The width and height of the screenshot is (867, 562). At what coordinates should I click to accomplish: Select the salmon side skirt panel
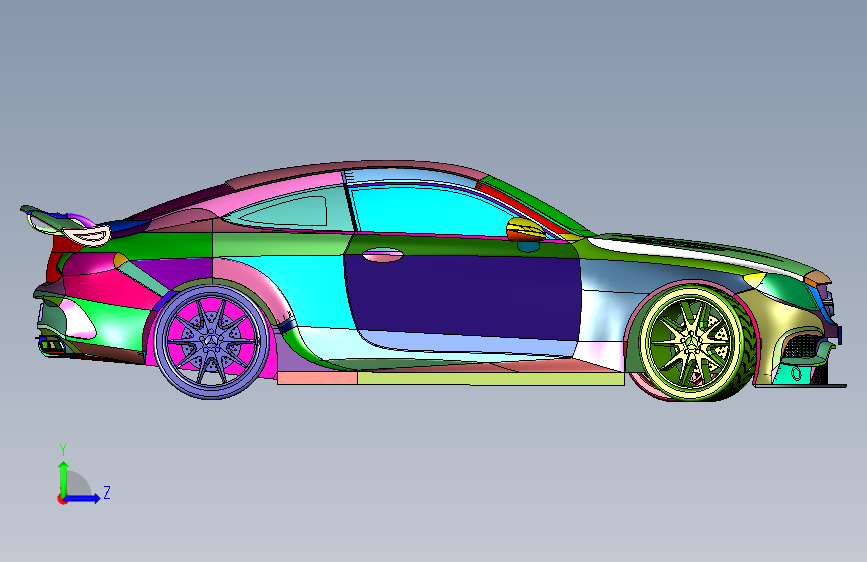click(x=317, y=378)
